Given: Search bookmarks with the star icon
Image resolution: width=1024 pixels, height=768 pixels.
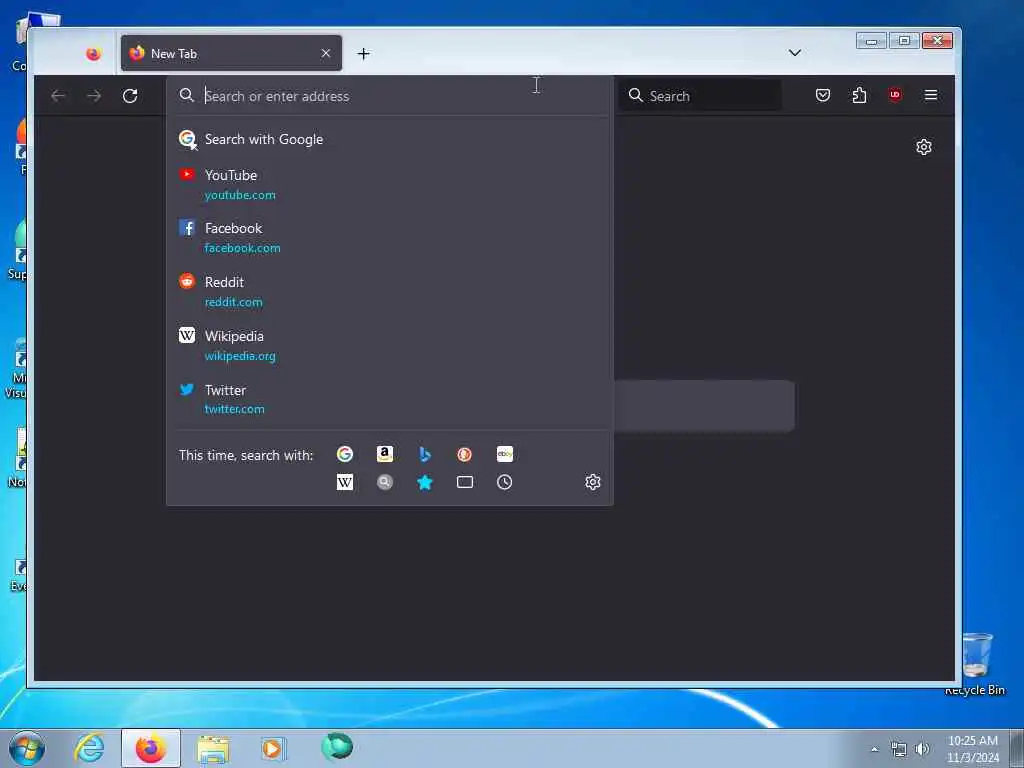Looking at the screenshot, I should 424,482.
